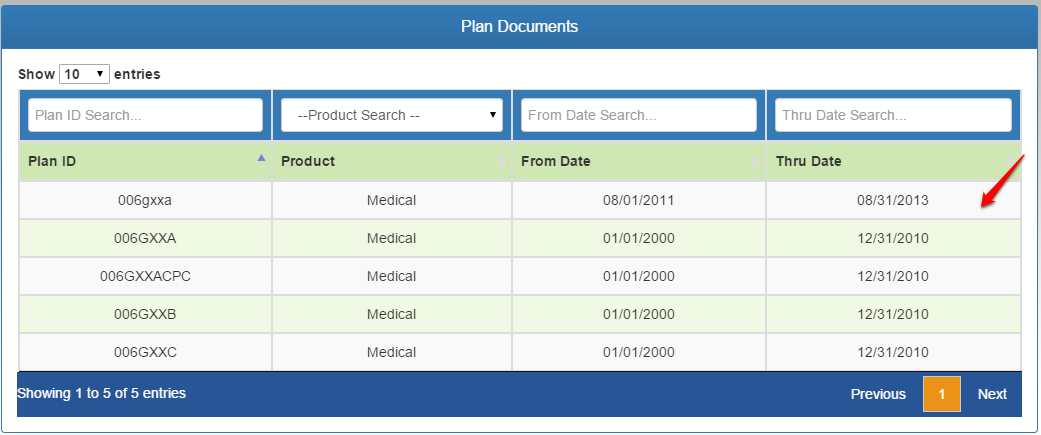This screenshot has width=1041, height=435.
Task: Expand the Product Search dropdown
Action: coord(392,115)
